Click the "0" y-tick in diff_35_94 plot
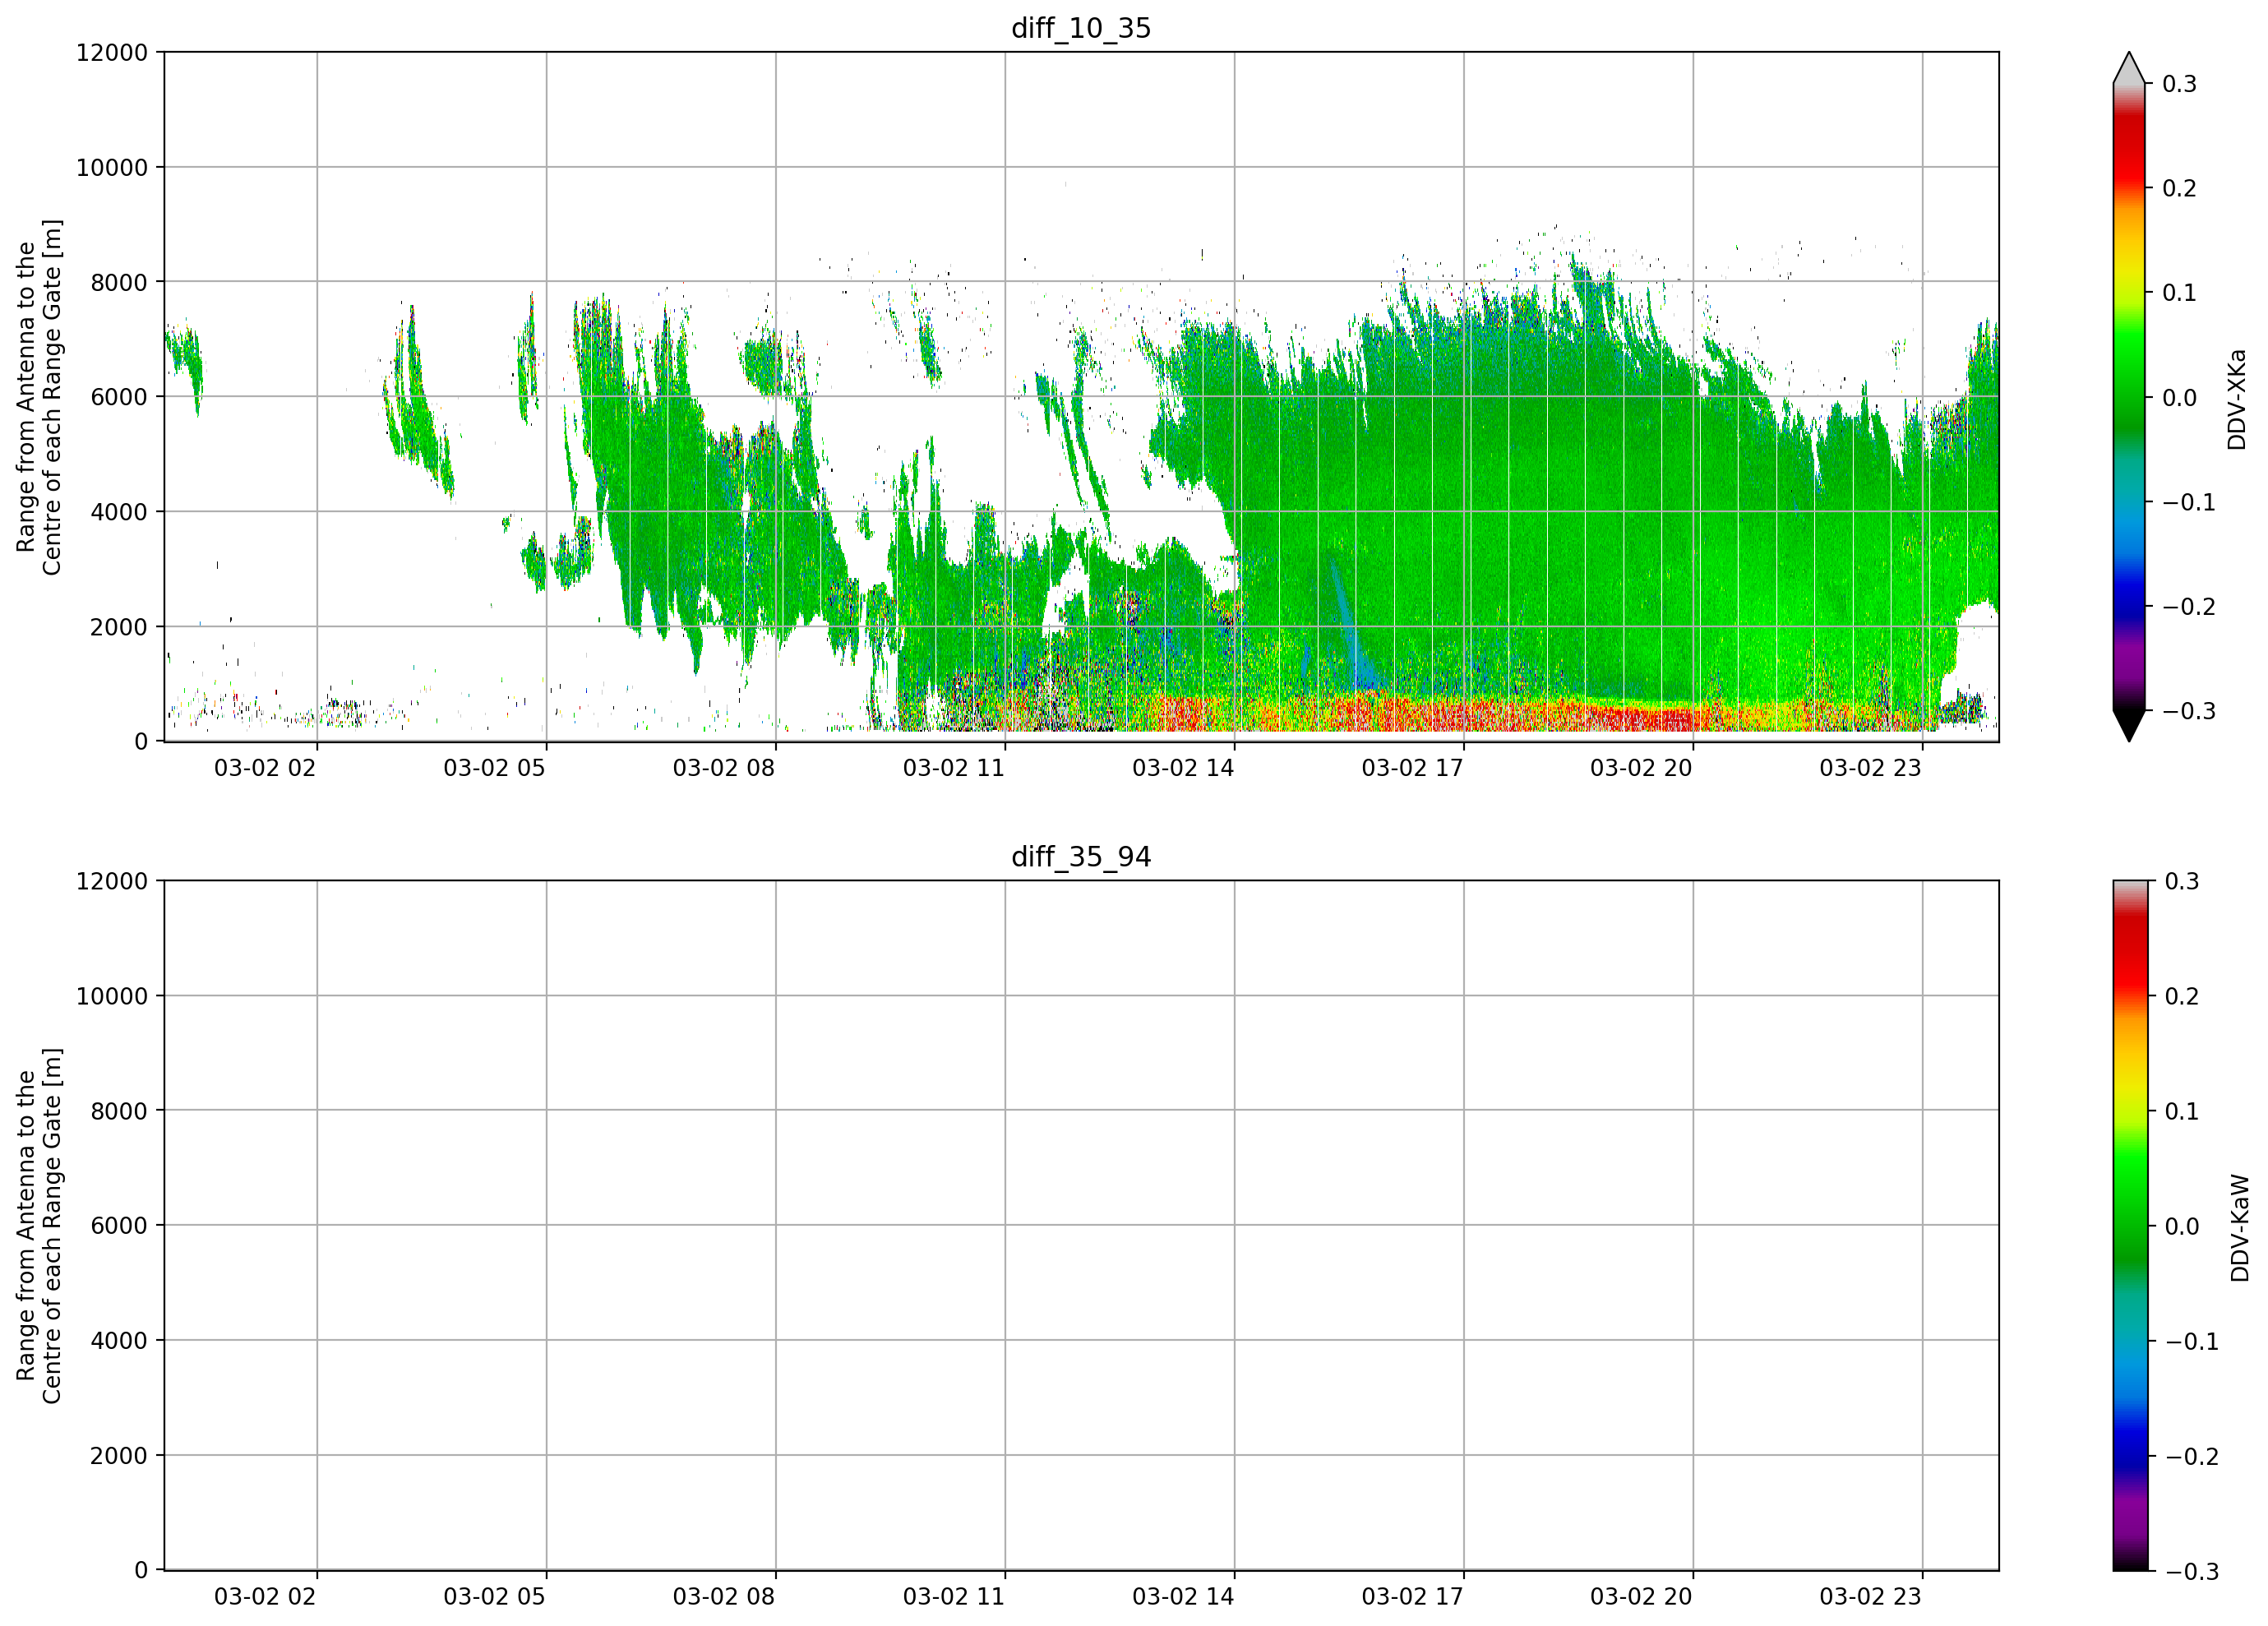Viewport: 2268px width, 1626px height. point(141,1571)
